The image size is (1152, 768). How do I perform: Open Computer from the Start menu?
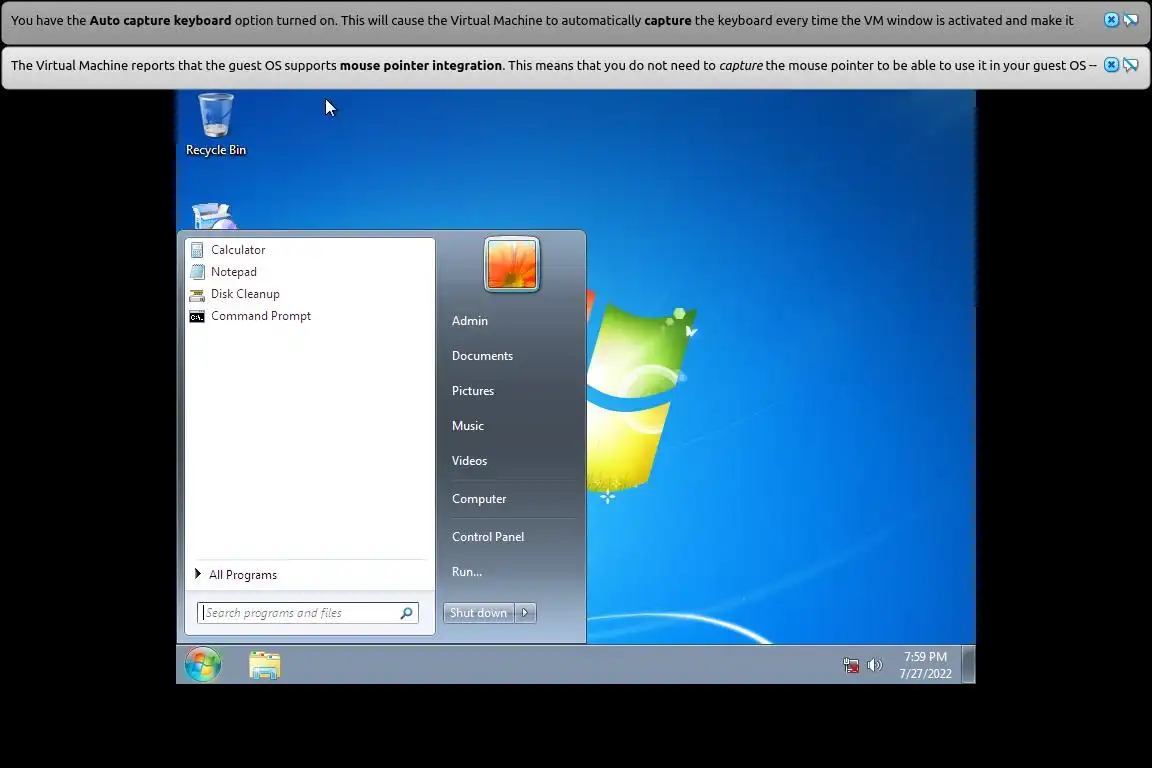pos(478,498)
